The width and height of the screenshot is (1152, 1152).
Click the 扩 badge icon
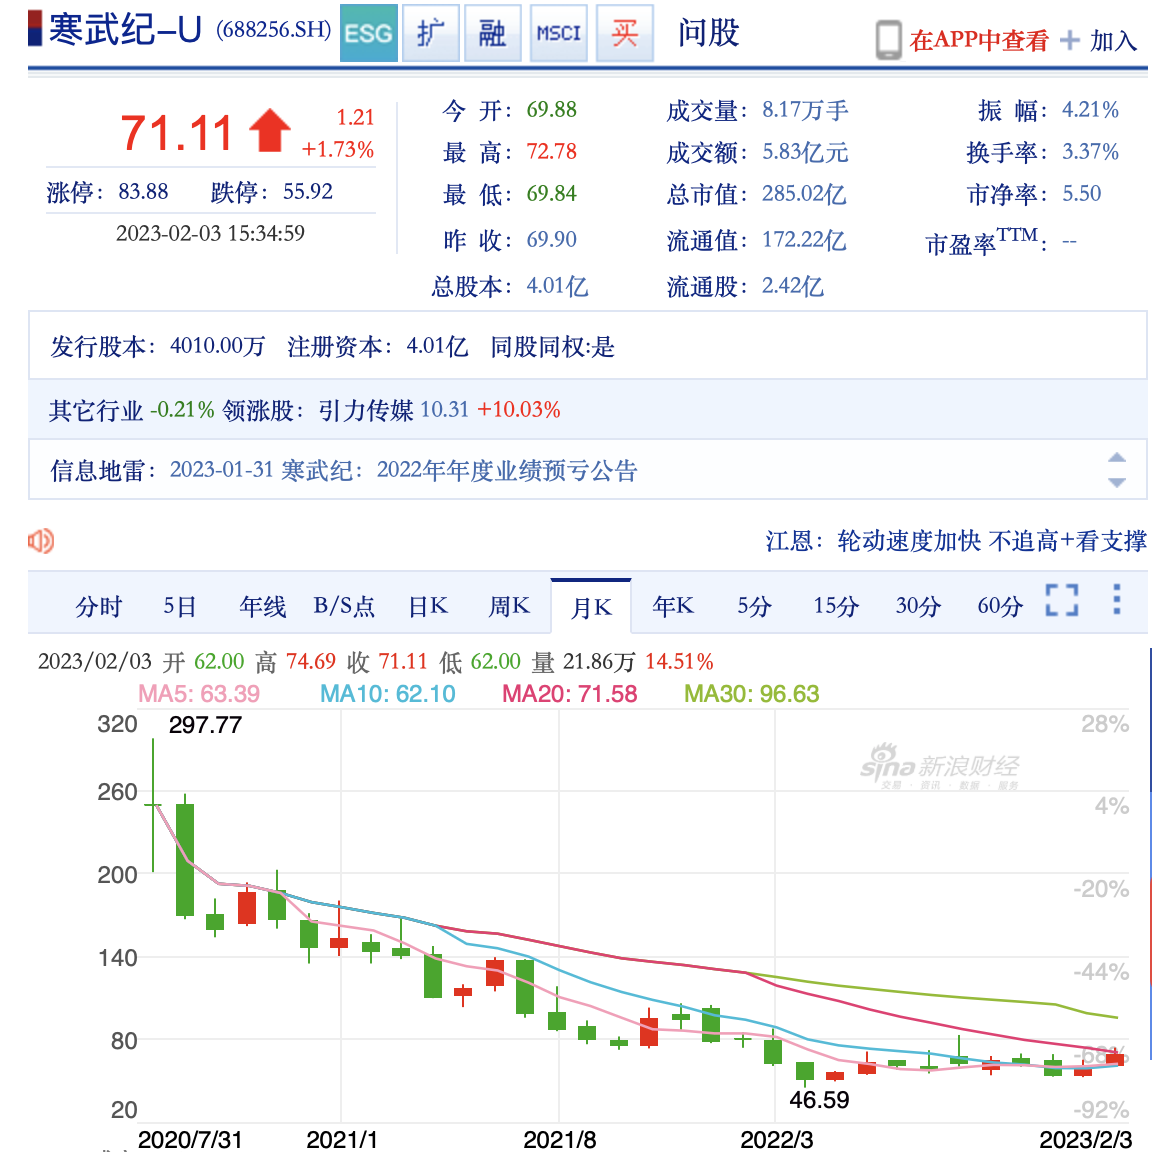tap(431, 33)
